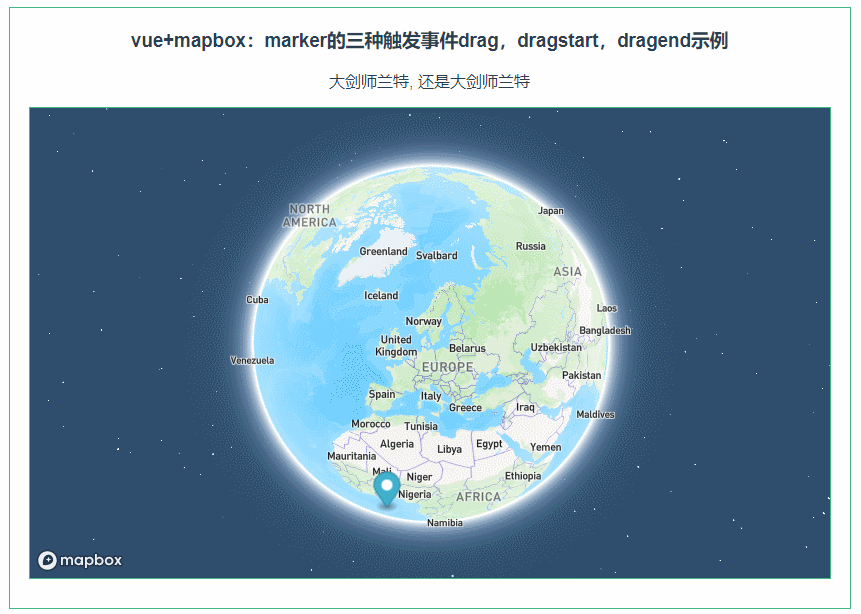Click the Norway map label
This screenshot has height=614, width=861.
point(423,321)
